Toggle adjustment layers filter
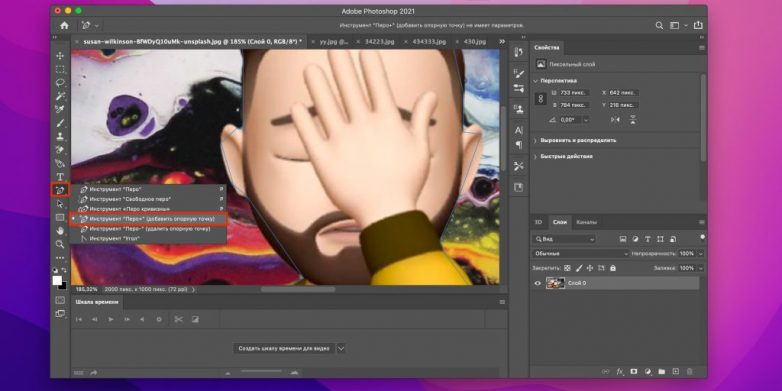 click(x=635, y=239)
